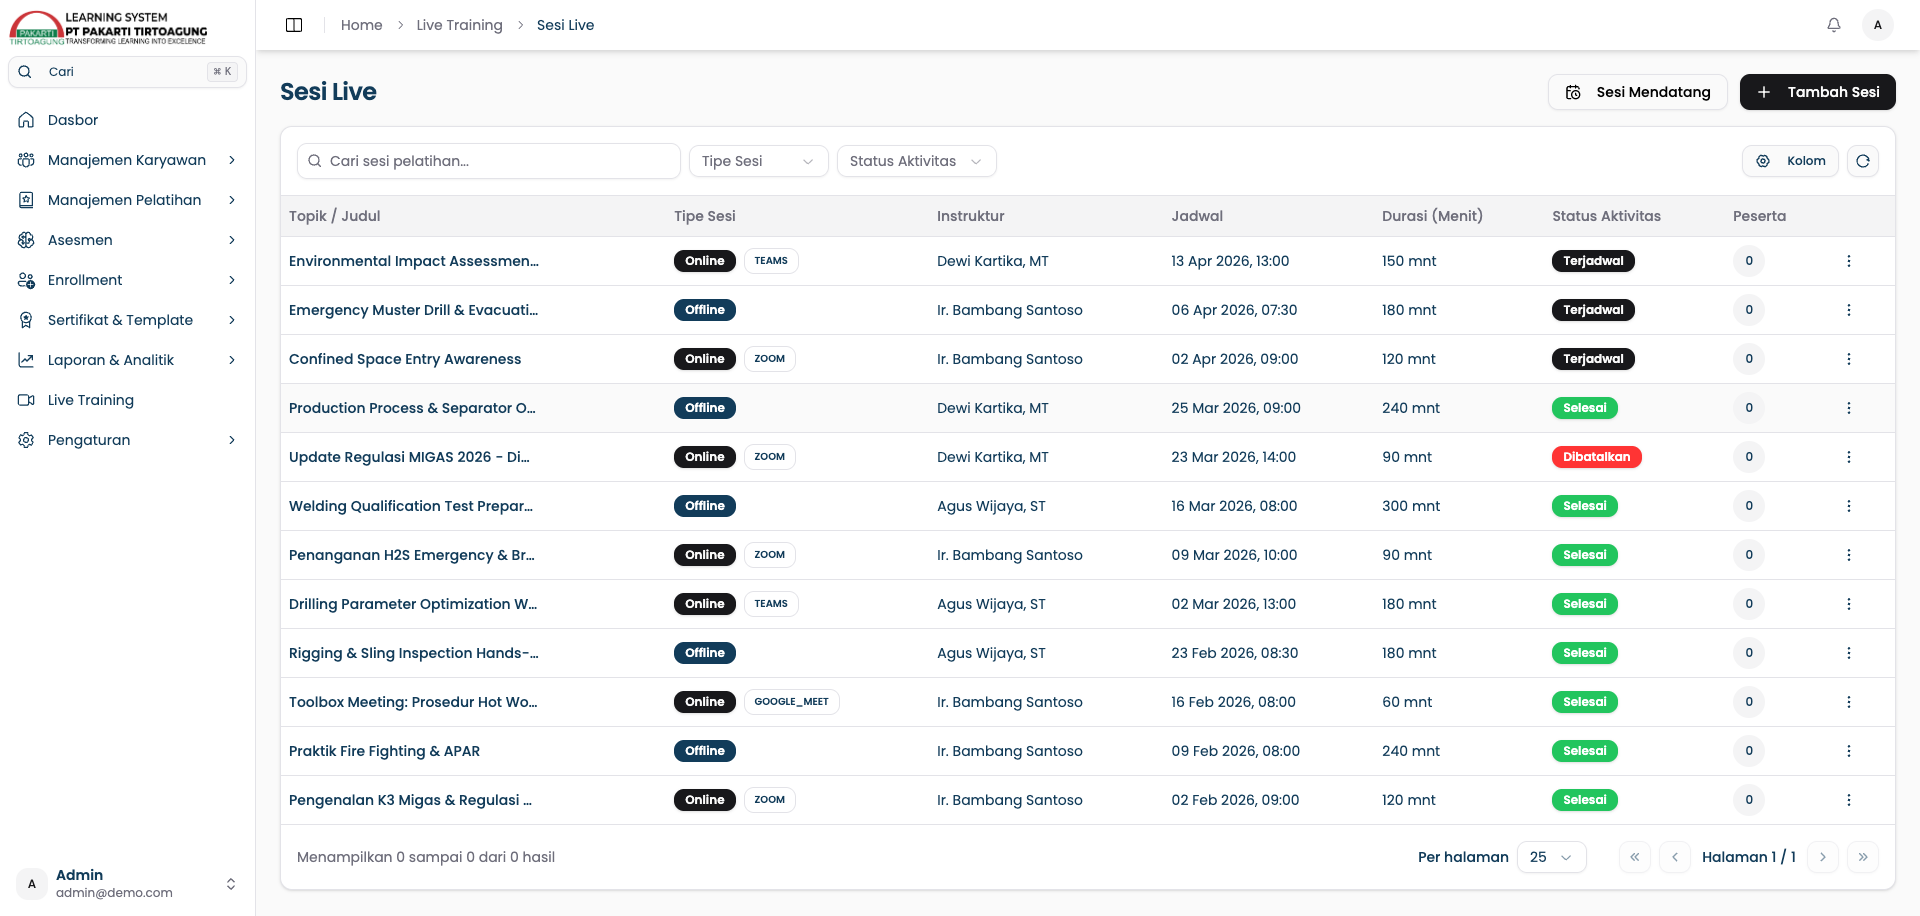Open row actions for Update Regulasi MIGAS 2026
Screen dimensions: 1920x916
coord(1849,457)
